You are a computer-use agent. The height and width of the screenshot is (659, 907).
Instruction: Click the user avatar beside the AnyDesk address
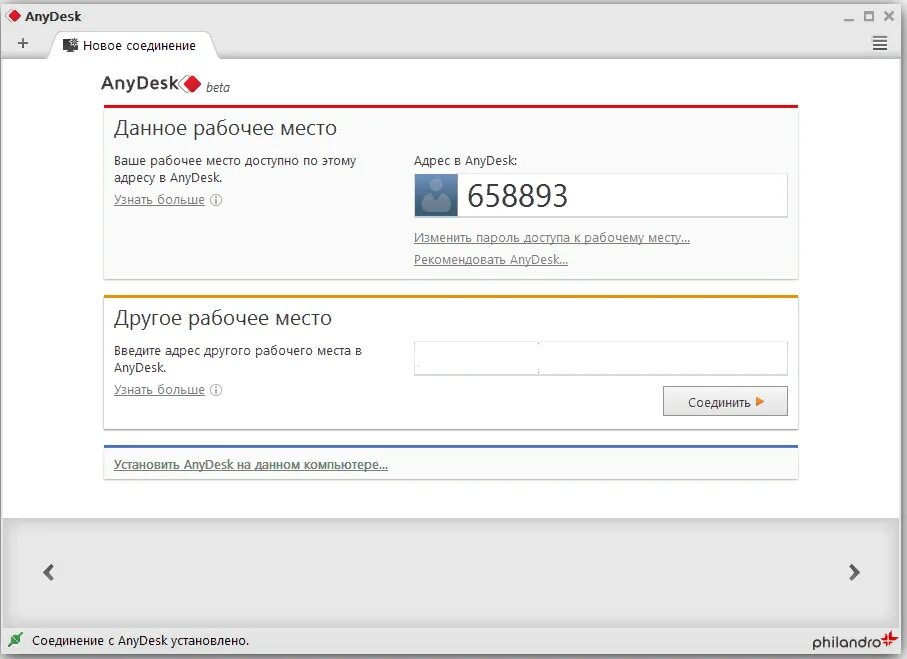pos(436,196)
